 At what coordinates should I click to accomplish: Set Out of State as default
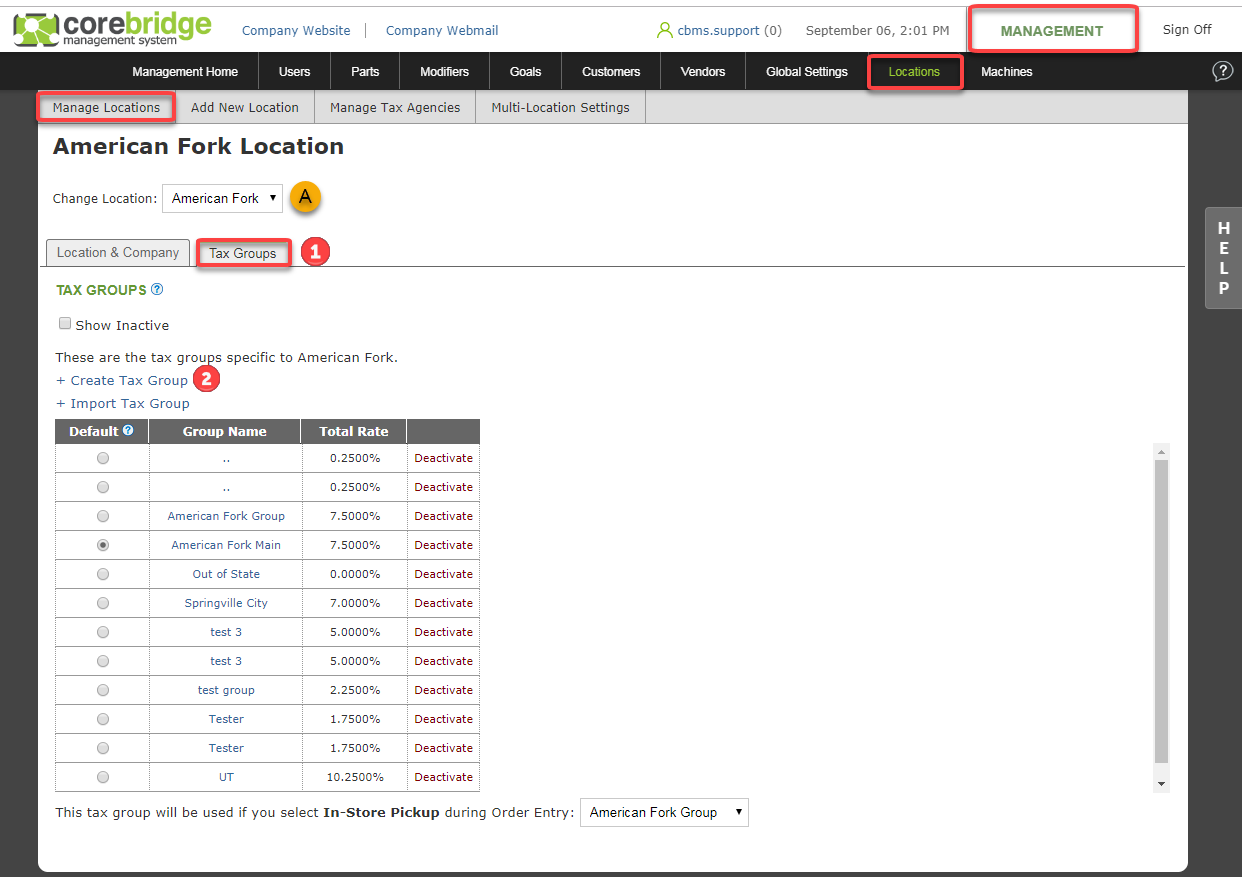(103, 574)
